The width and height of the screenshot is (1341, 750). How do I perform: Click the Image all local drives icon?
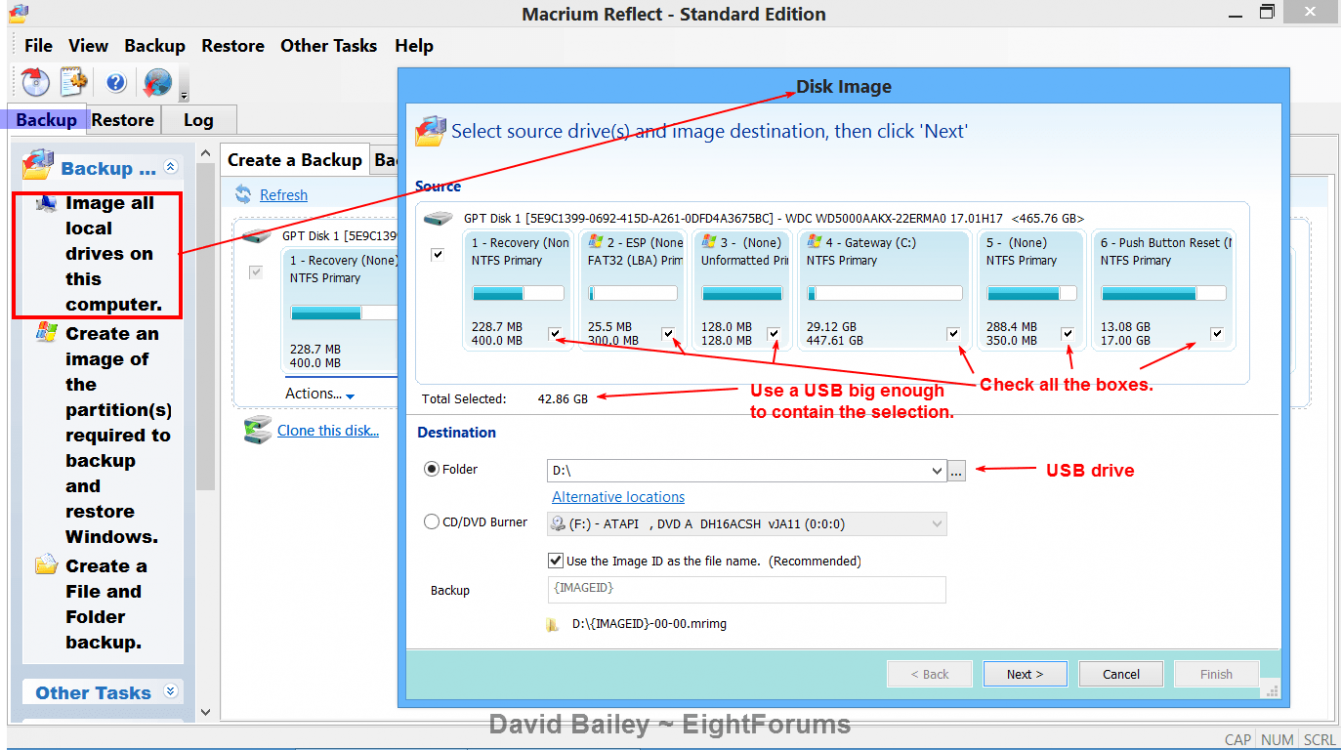46,203
